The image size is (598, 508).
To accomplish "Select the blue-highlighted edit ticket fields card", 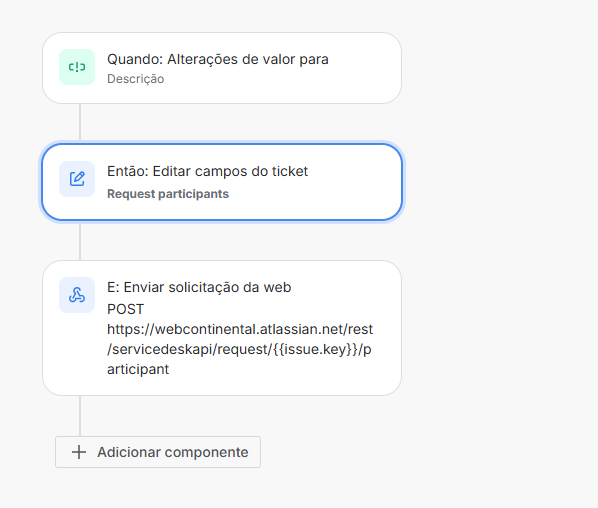I will coord(222,182).
